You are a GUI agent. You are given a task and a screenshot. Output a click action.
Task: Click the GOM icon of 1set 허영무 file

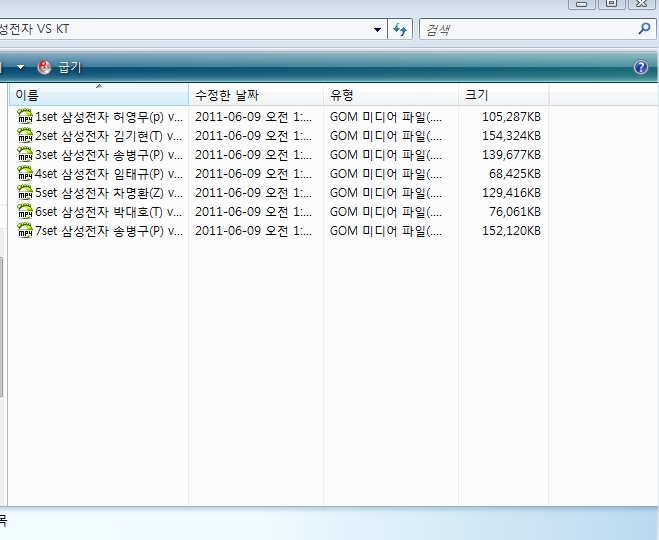[x=25, y=116]
